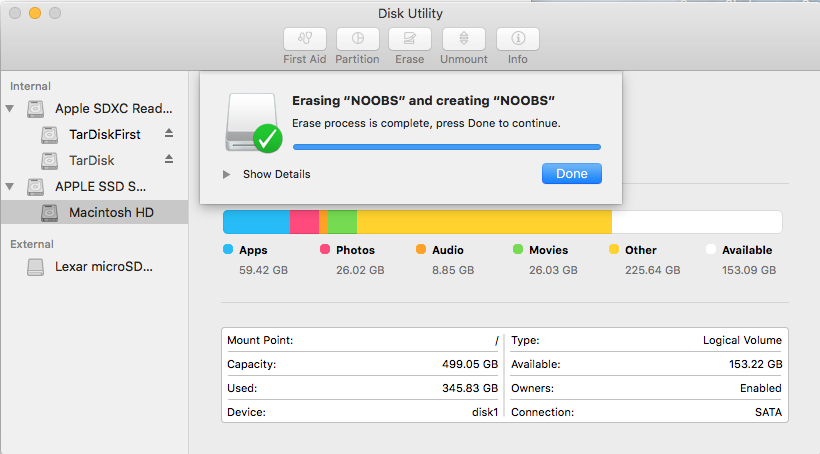Image resolution: width=820 pixels, height=454 pixels.
Task: Click the Type value Logical Volume
Action: (x=742, y=340)
